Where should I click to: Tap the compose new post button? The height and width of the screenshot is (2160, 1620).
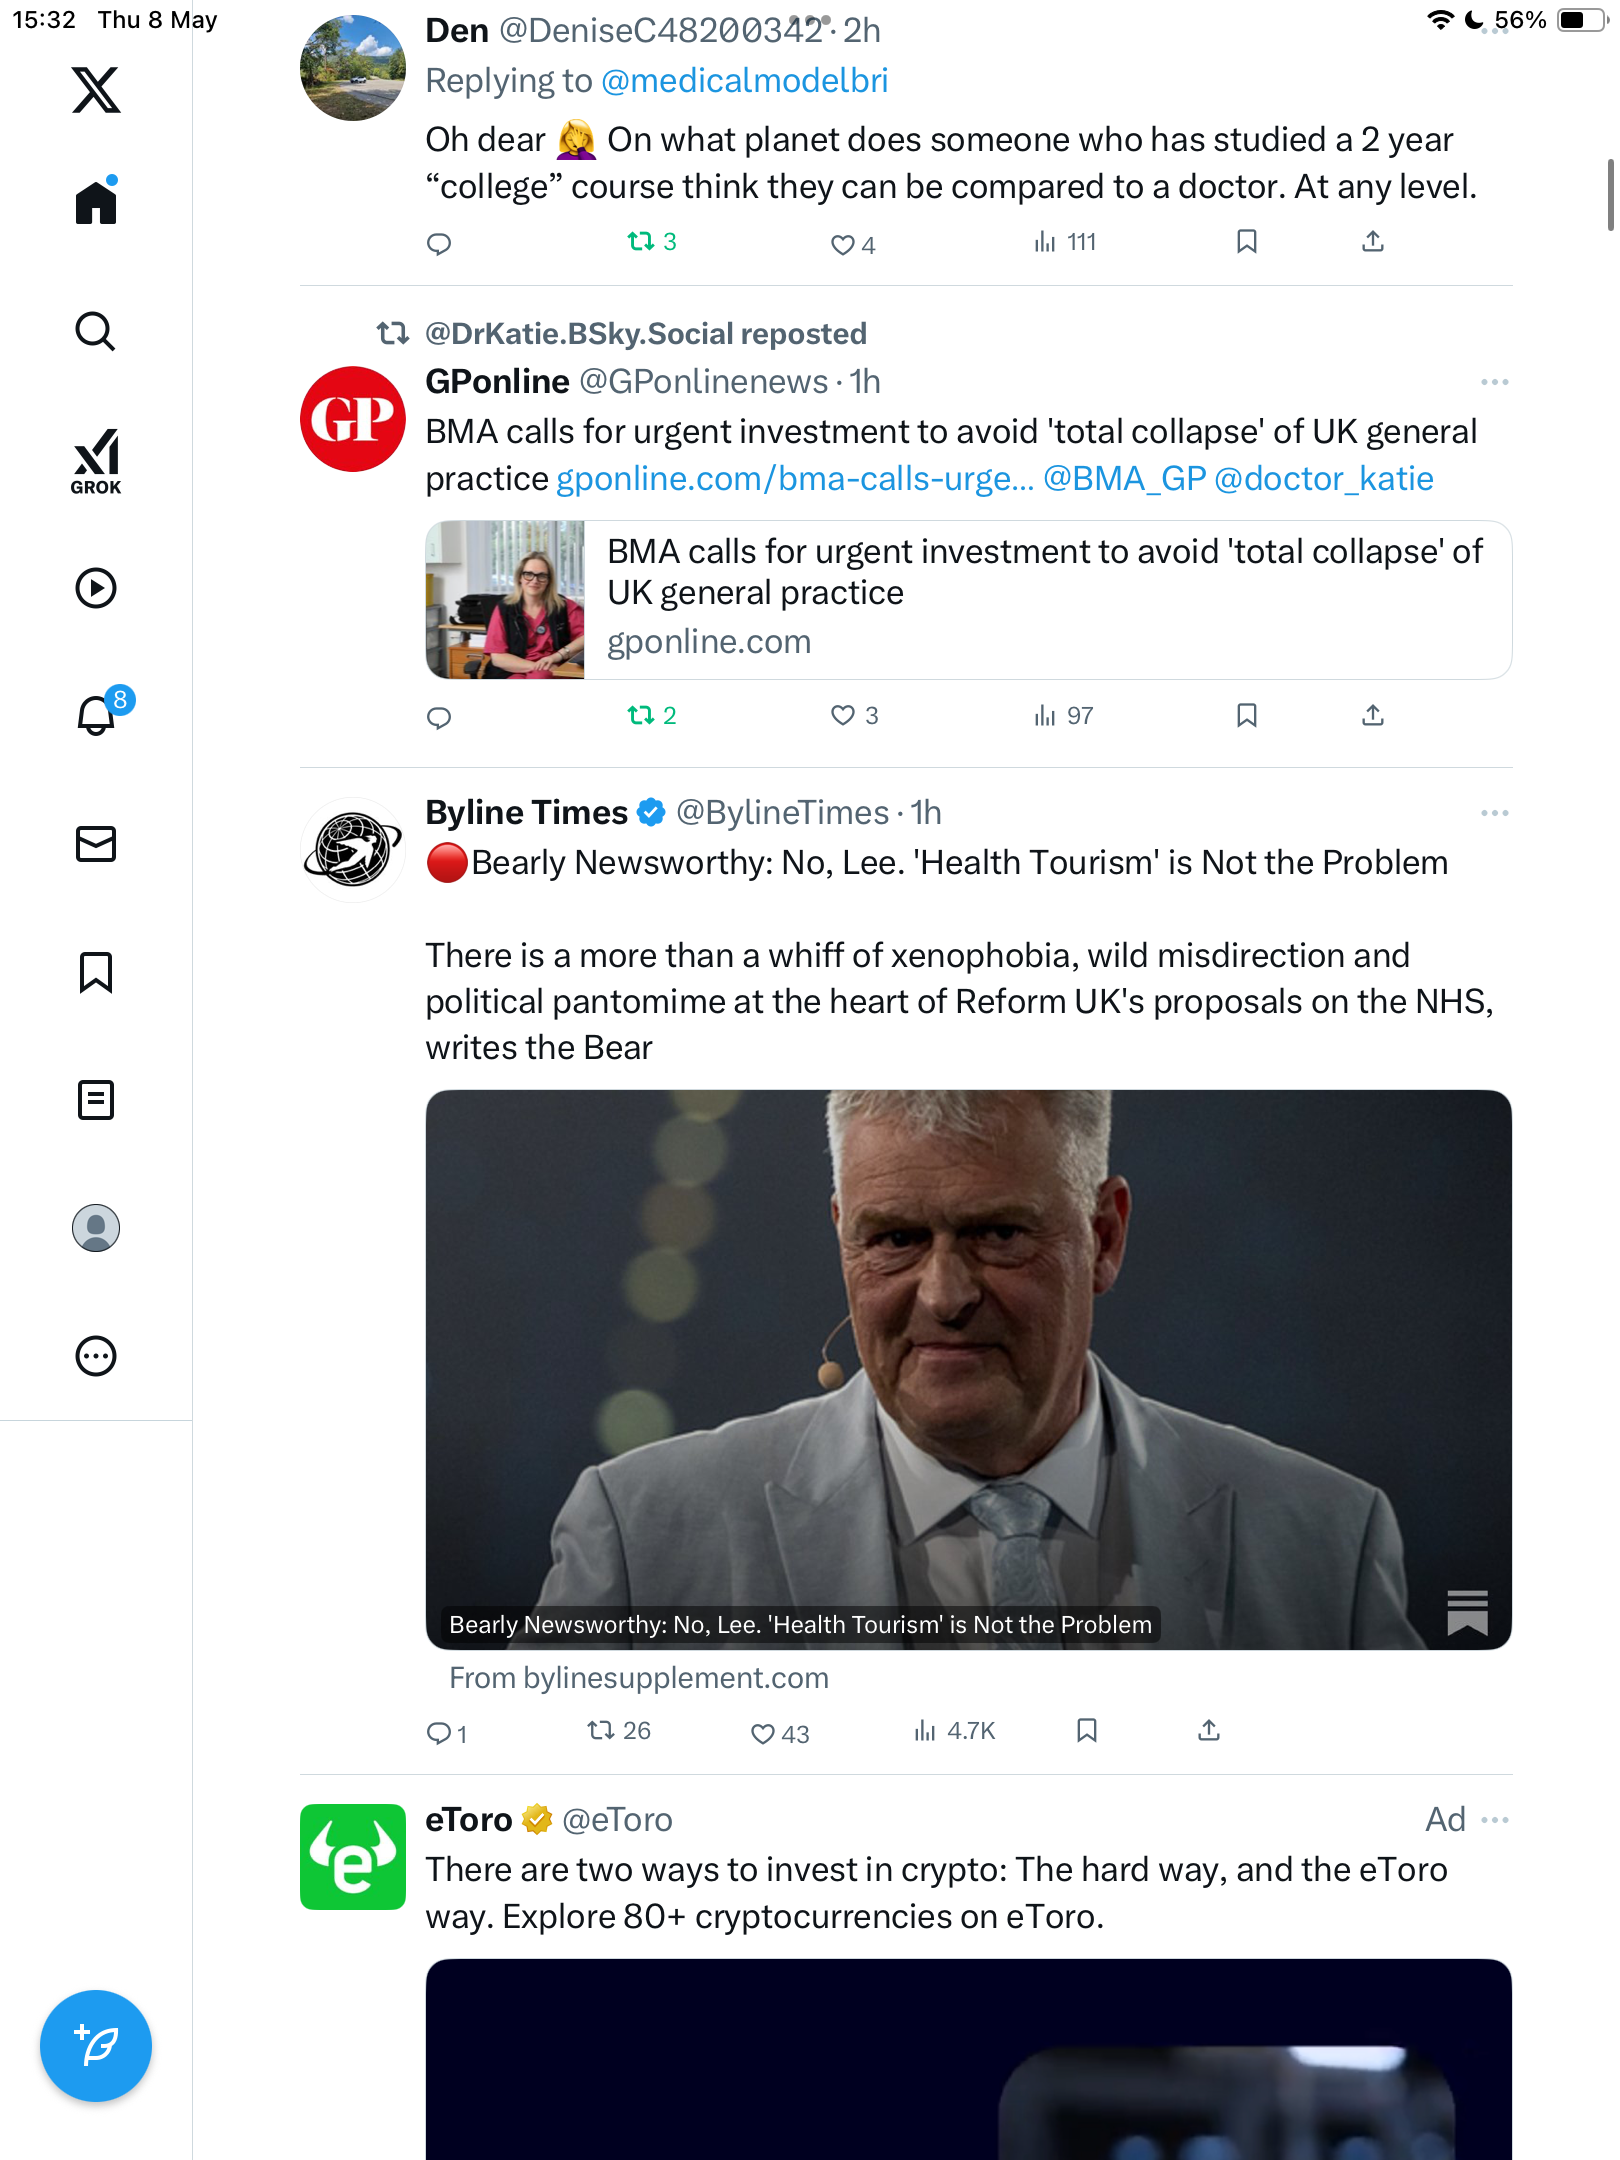96,2045
